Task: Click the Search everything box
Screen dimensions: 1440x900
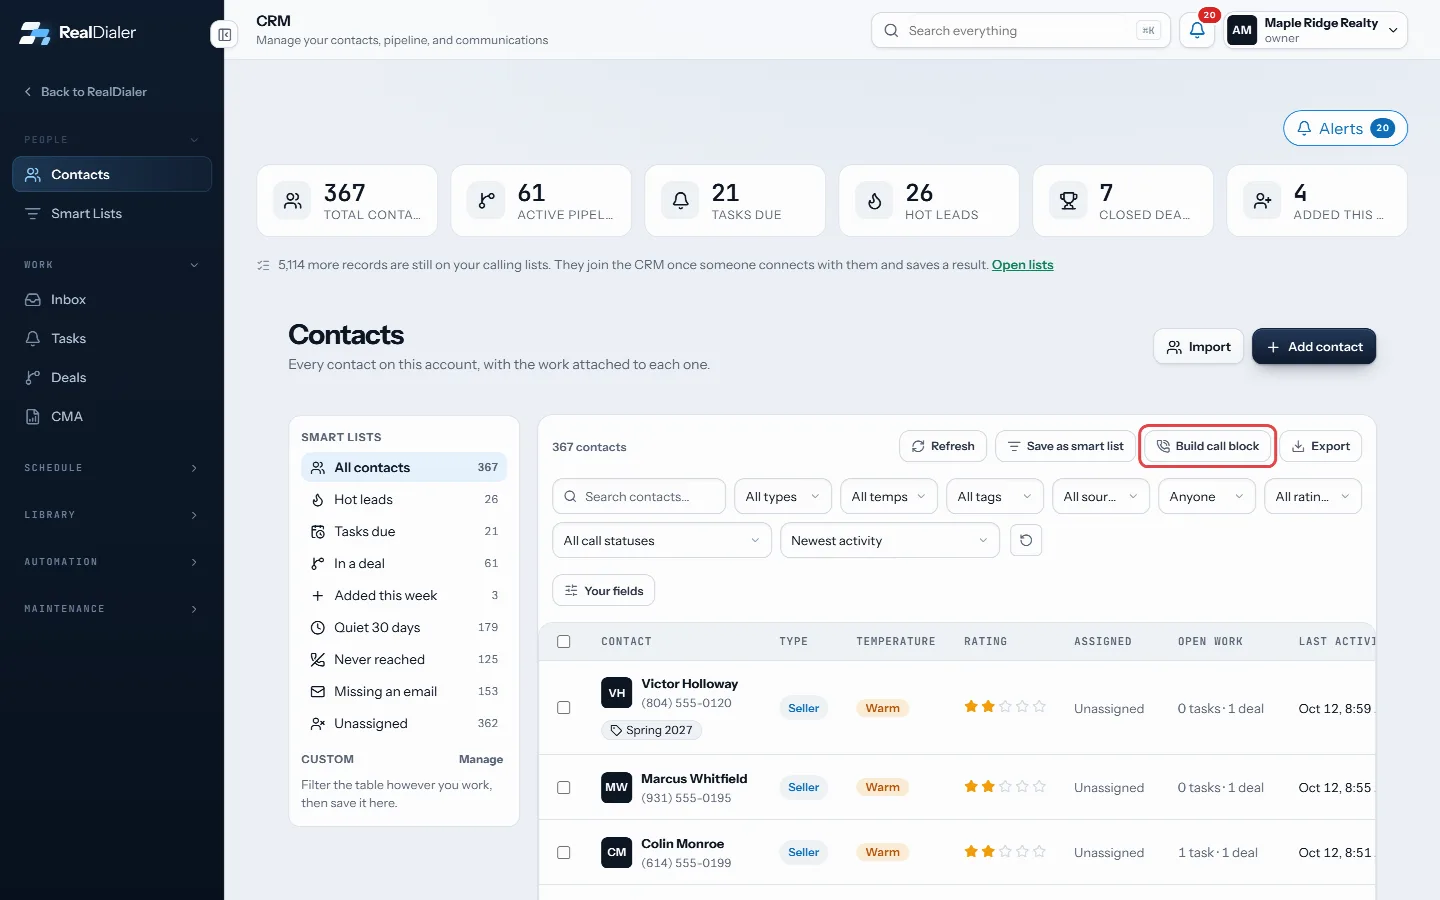Action: tap(1021, 30)
